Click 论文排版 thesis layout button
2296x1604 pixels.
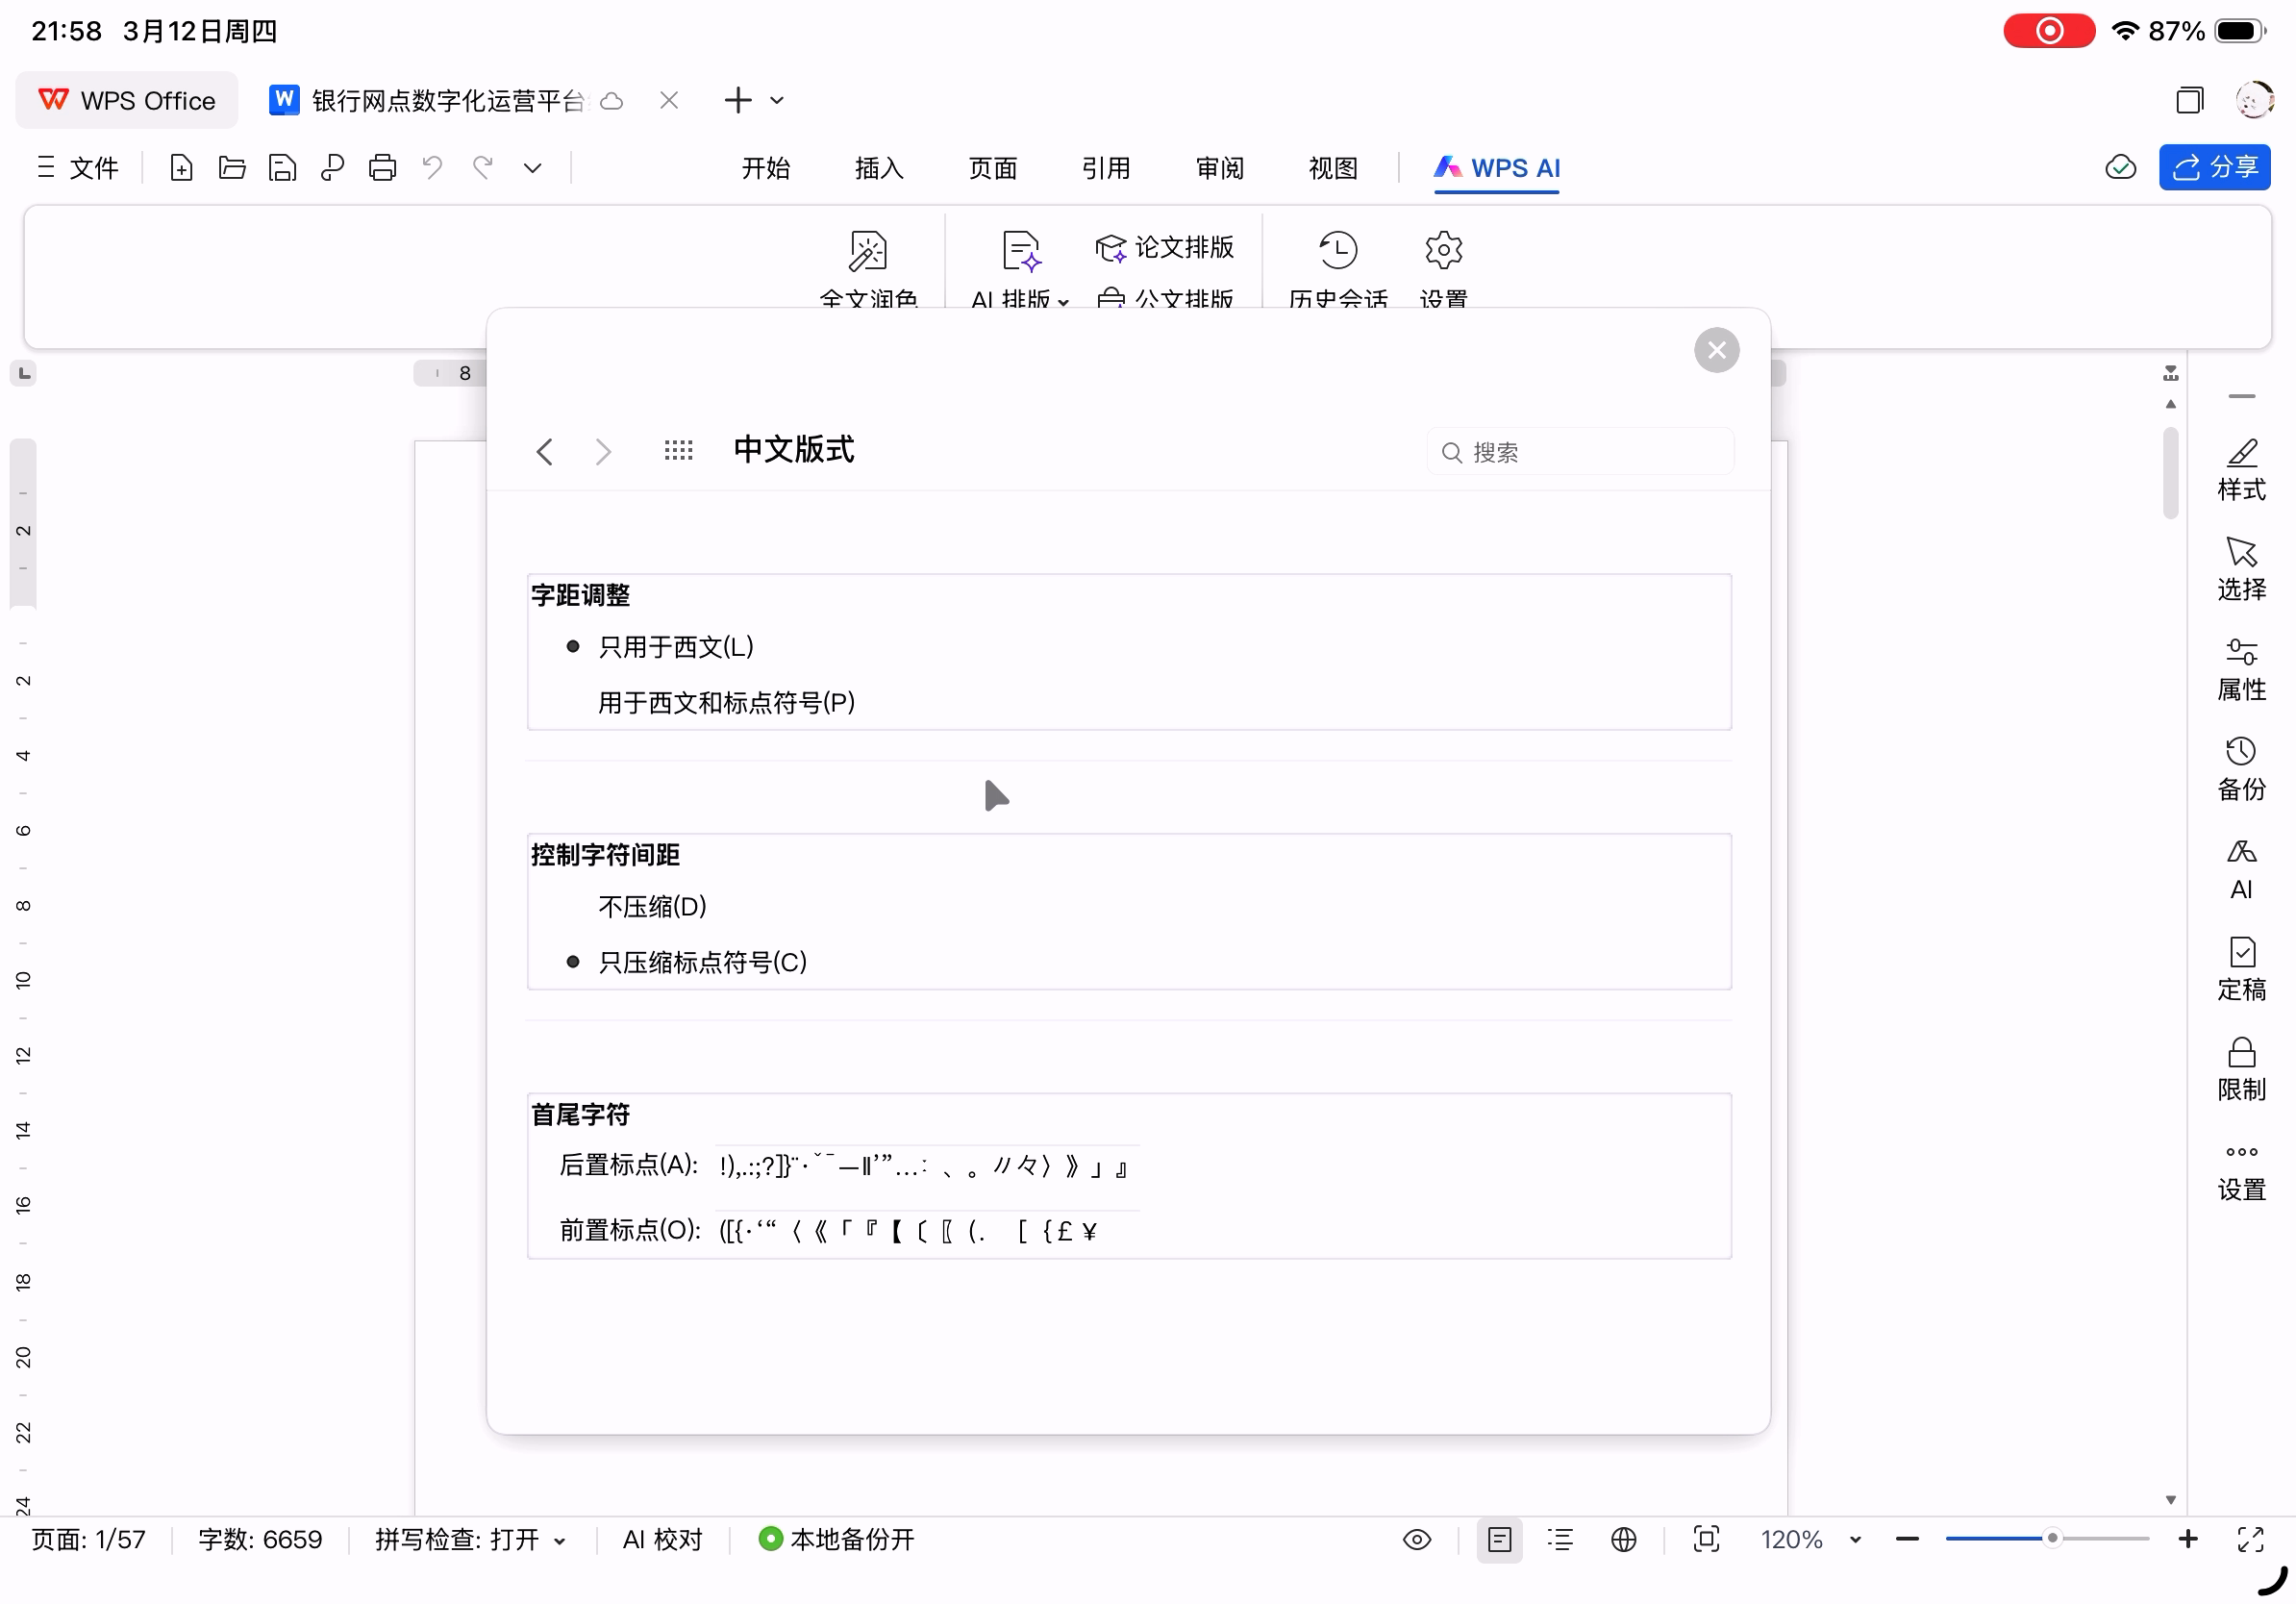coord(1166,247)
